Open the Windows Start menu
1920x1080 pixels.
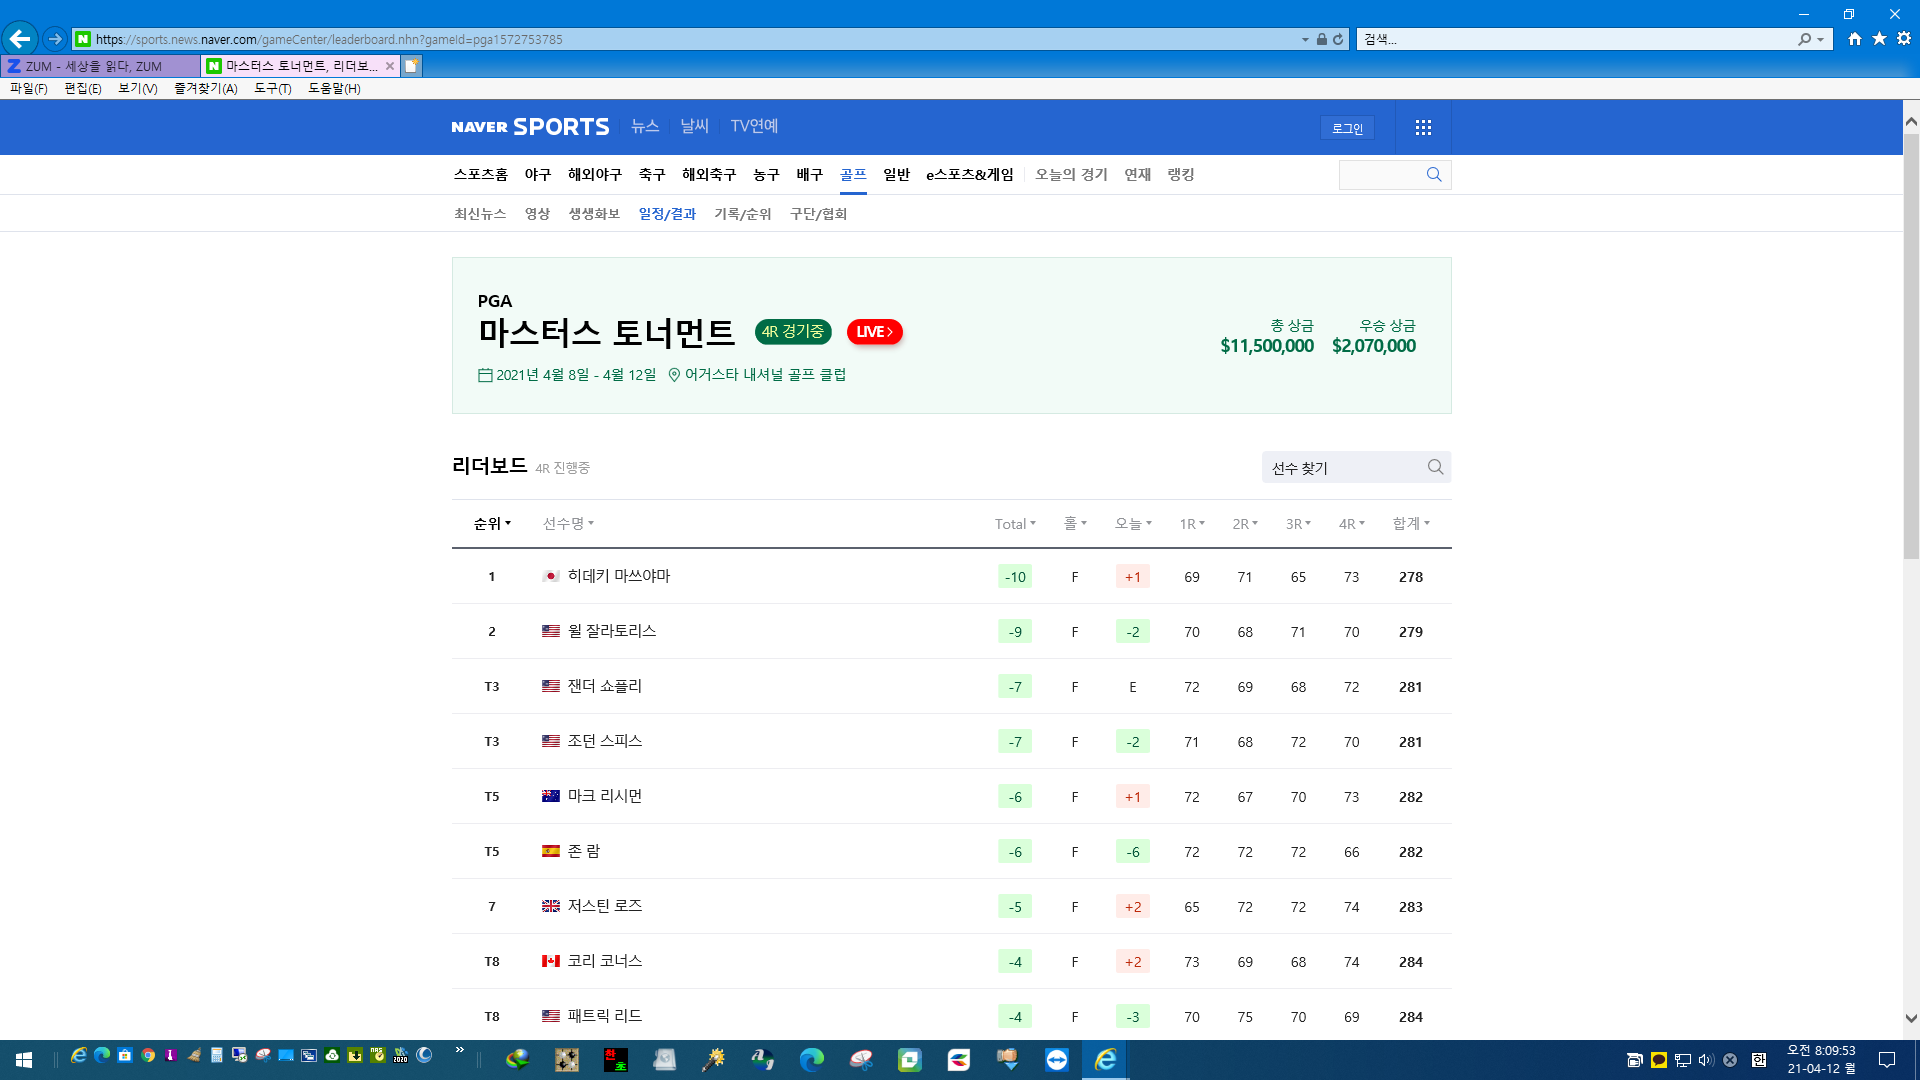click(24, 1059)
